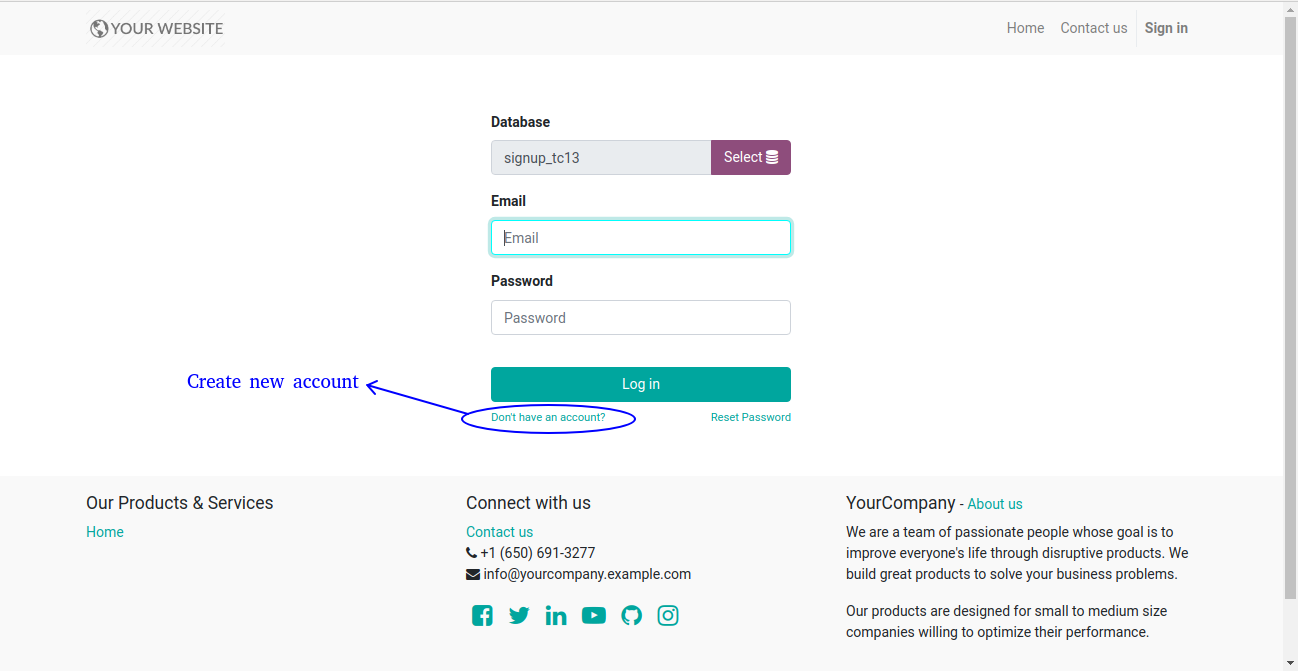1298x671 pixels.
Task: Click the signup_tc13 database field
Action: coord(601,157)
